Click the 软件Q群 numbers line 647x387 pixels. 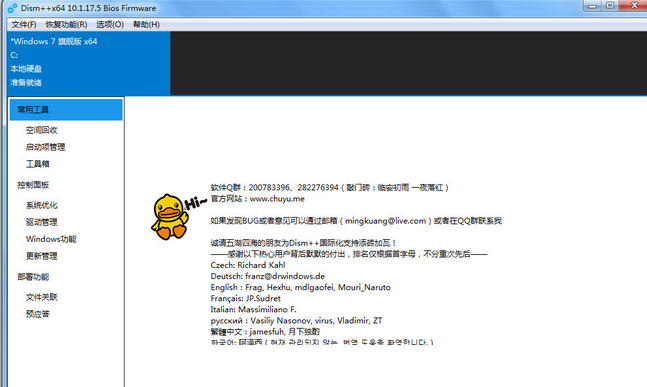coord(329,188)
